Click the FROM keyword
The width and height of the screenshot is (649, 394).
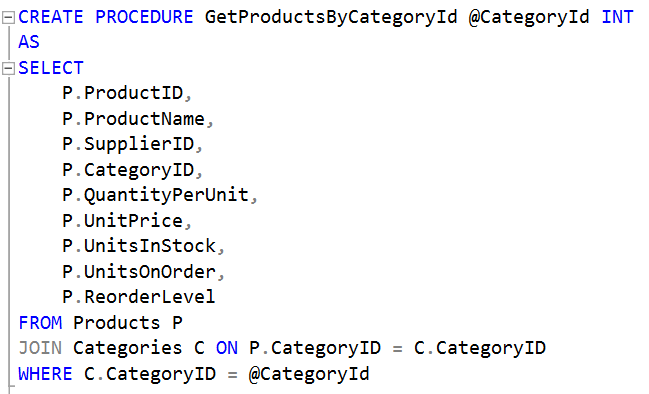[40, 323]
